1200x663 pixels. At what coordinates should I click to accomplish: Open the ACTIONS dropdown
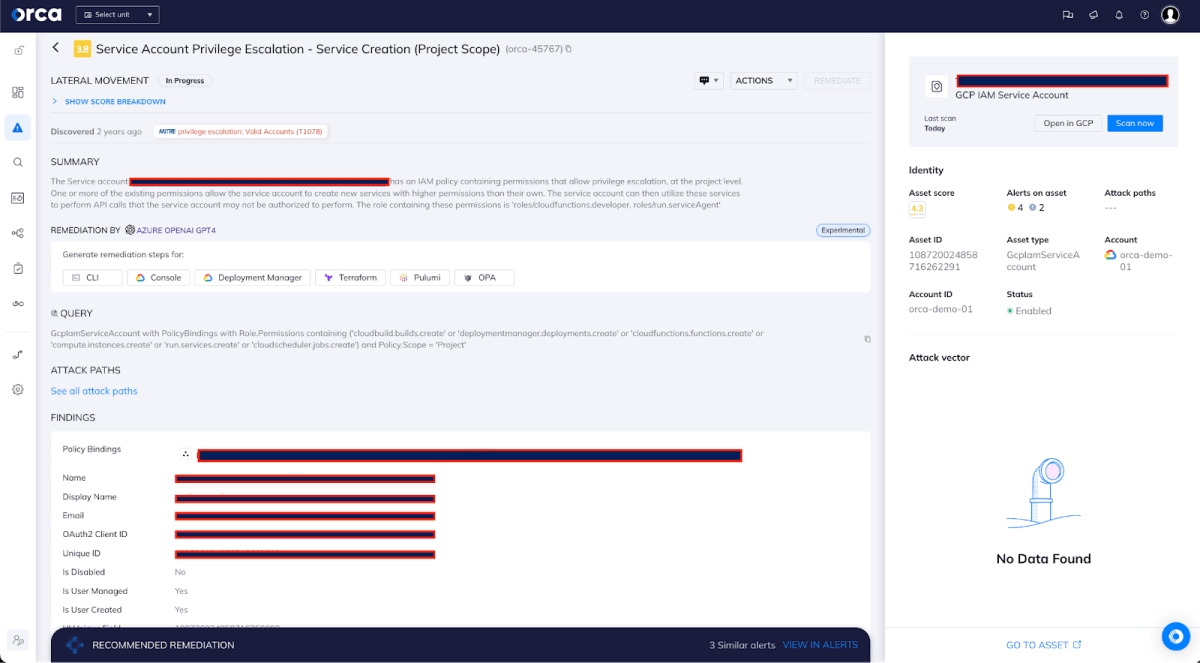[x=764, y=81]
